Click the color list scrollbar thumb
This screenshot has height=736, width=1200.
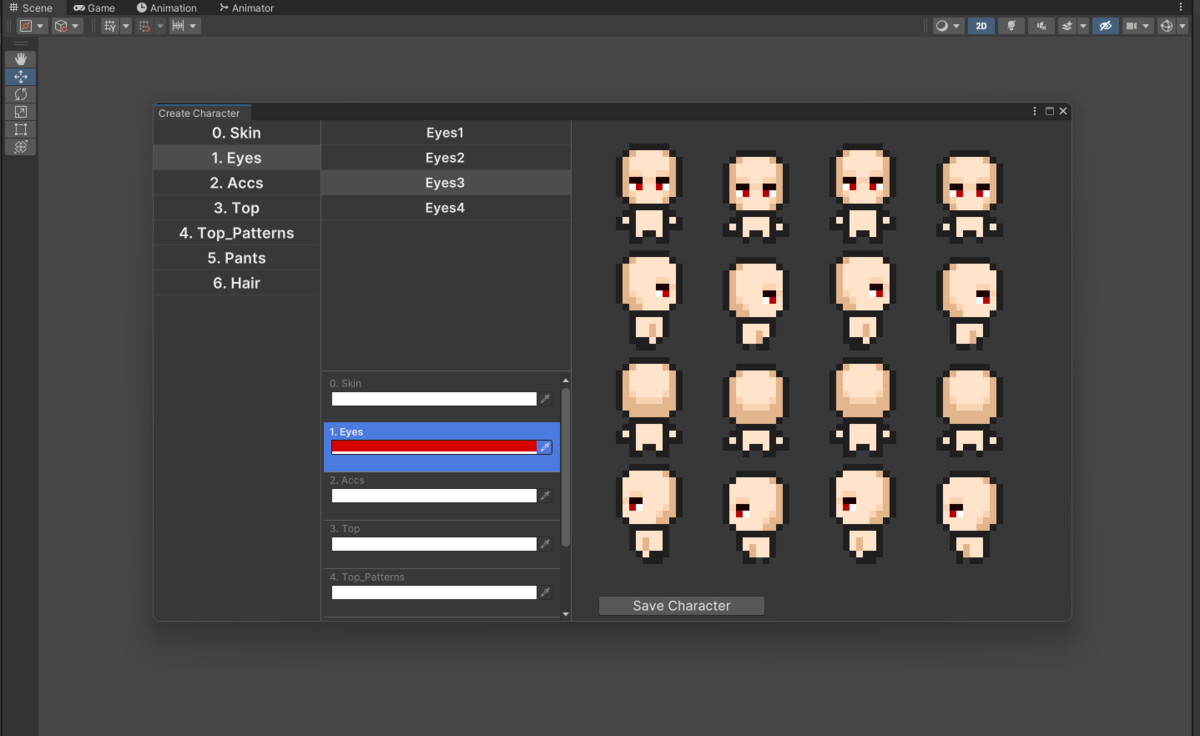pos(566,467)
